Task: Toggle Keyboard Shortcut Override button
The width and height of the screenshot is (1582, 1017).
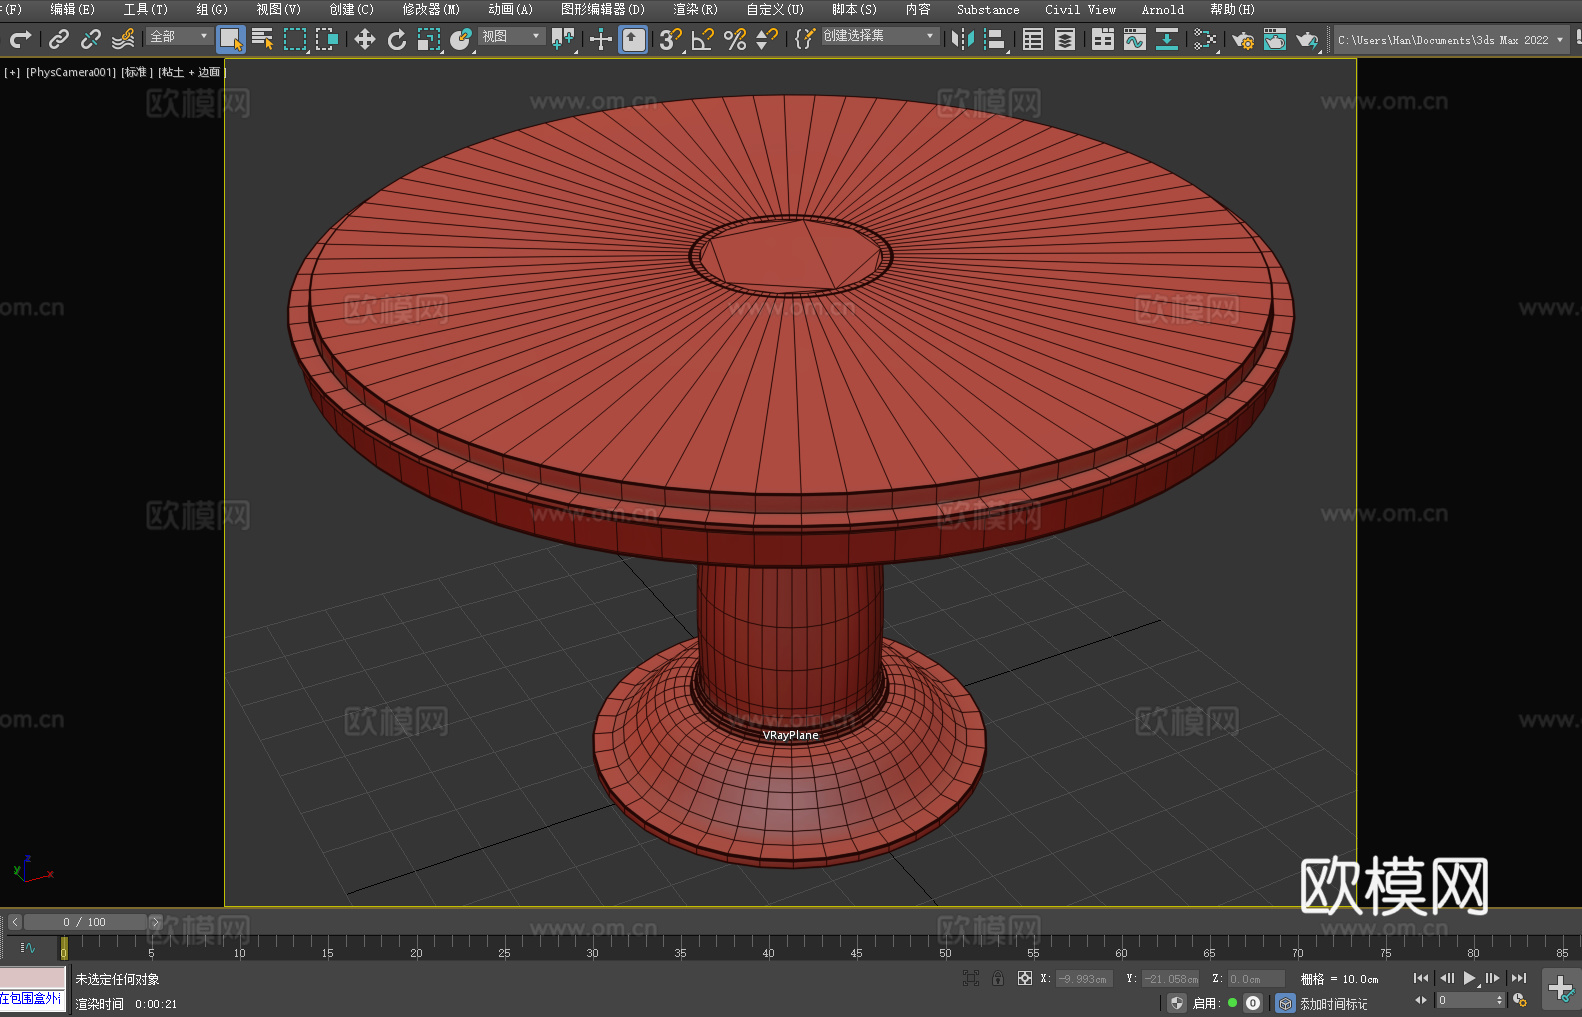Action: point(633,39)
